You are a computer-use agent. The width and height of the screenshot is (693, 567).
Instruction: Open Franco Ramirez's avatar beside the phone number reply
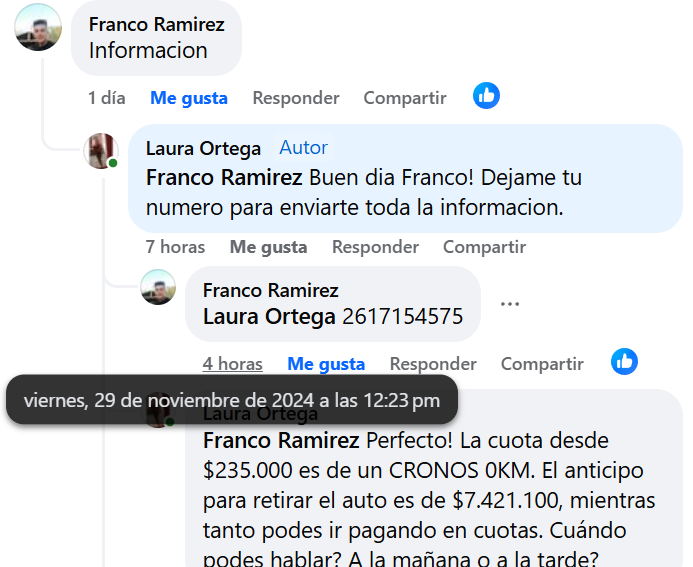pyautogui.click(x=158, y=287)
